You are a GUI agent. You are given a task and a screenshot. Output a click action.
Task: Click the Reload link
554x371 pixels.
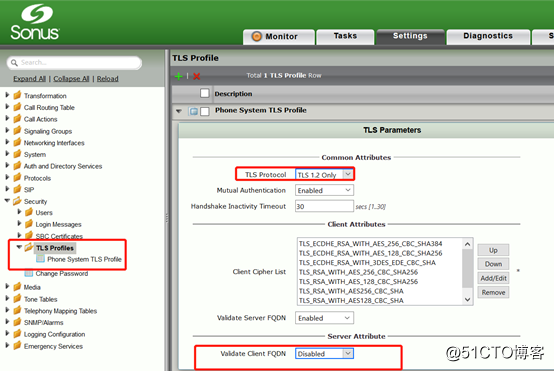[107, 79]
